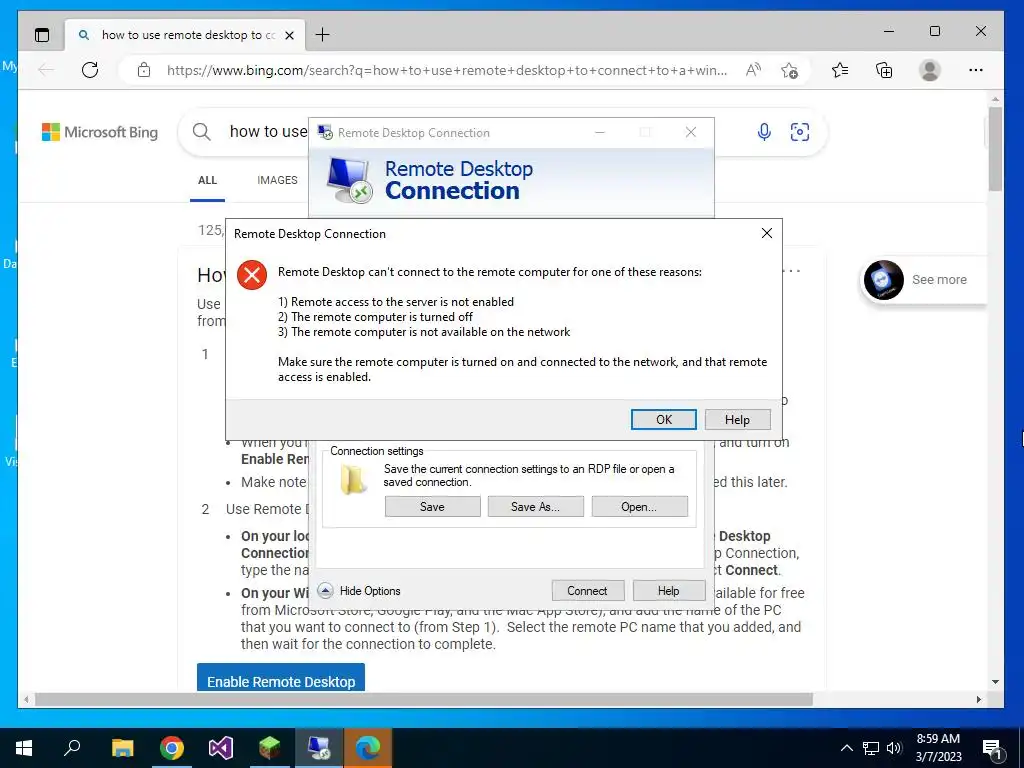Close the 'how to use remote desktop' tab

tap(289, 35)
